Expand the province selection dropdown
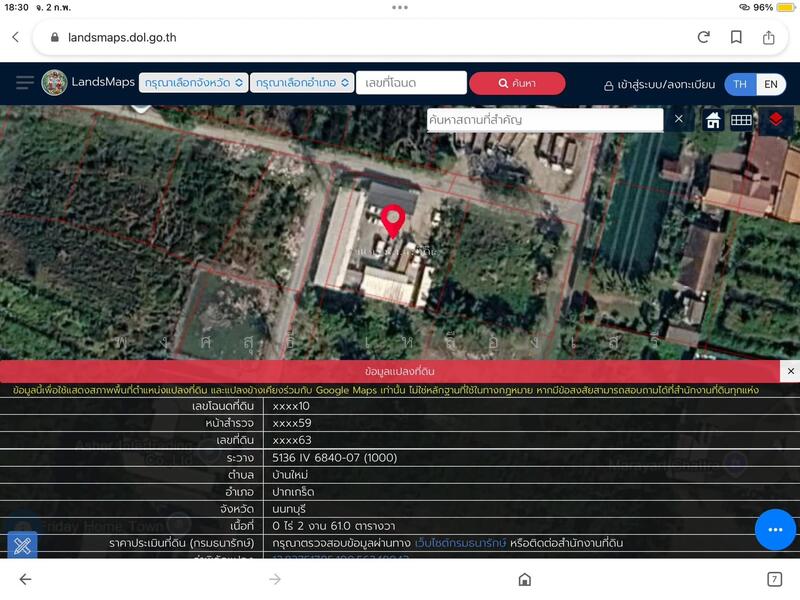800x600 pixels. [193, 83]
